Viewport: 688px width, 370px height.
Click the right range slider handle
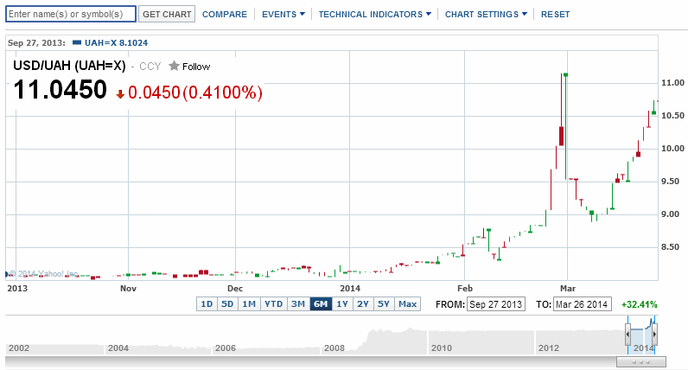654,334
